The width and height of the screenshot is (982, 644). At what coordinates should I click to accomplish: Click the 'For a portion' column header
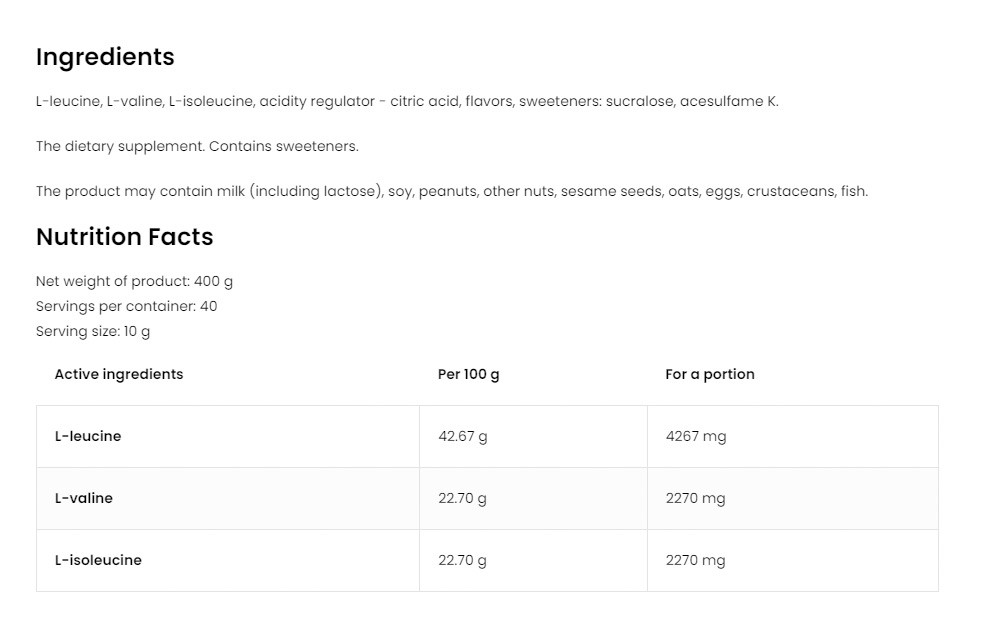pyautogui.click(x=710, y=374)
